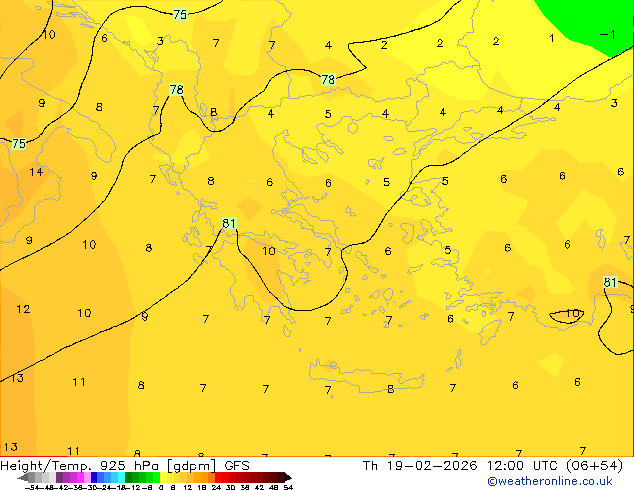
Task: Click the '8' value on Crete island
Action: (390, 389)
